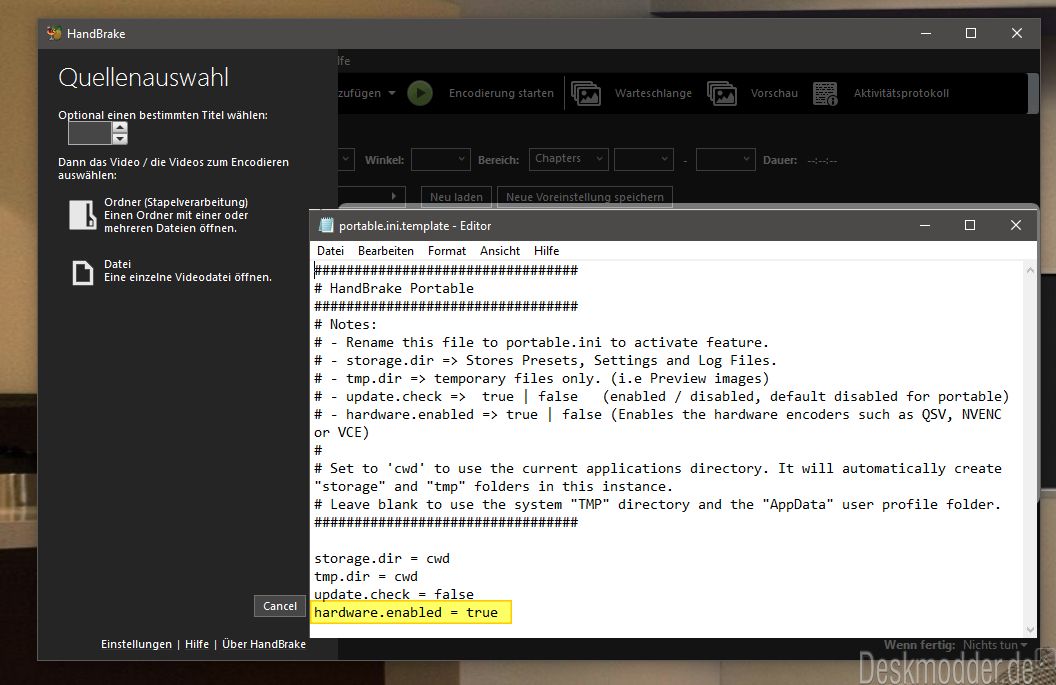Click the line 'storage.dir = cwd'
Viewport: 1056px width, 685px height.
[382, 558]
